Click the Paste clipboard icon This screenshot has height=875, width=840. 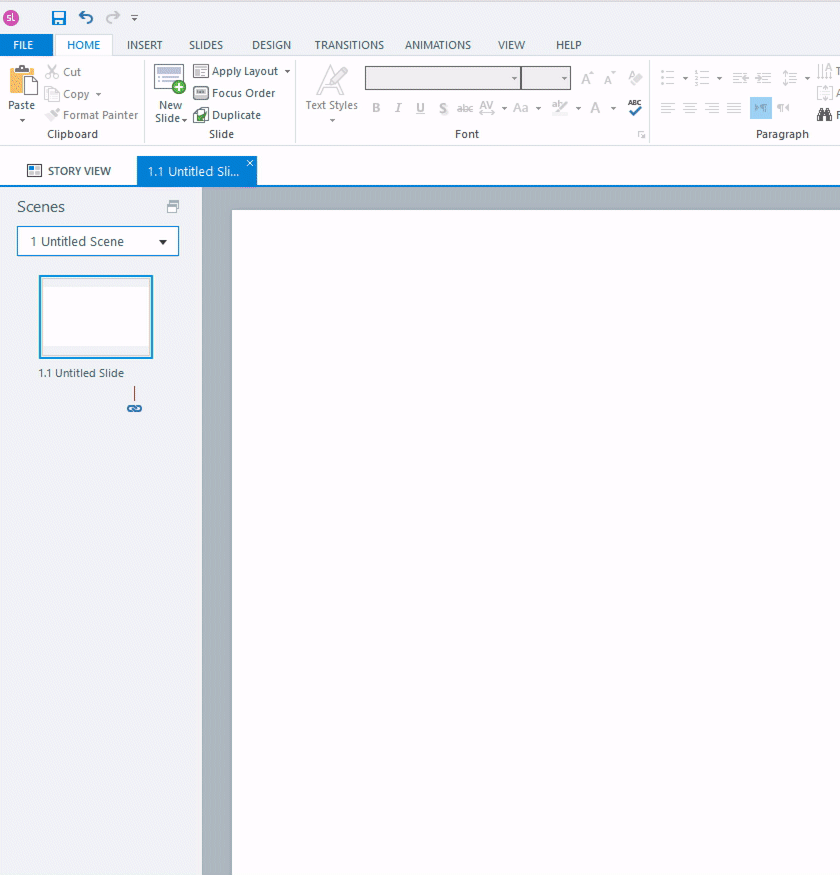[22, 80]
